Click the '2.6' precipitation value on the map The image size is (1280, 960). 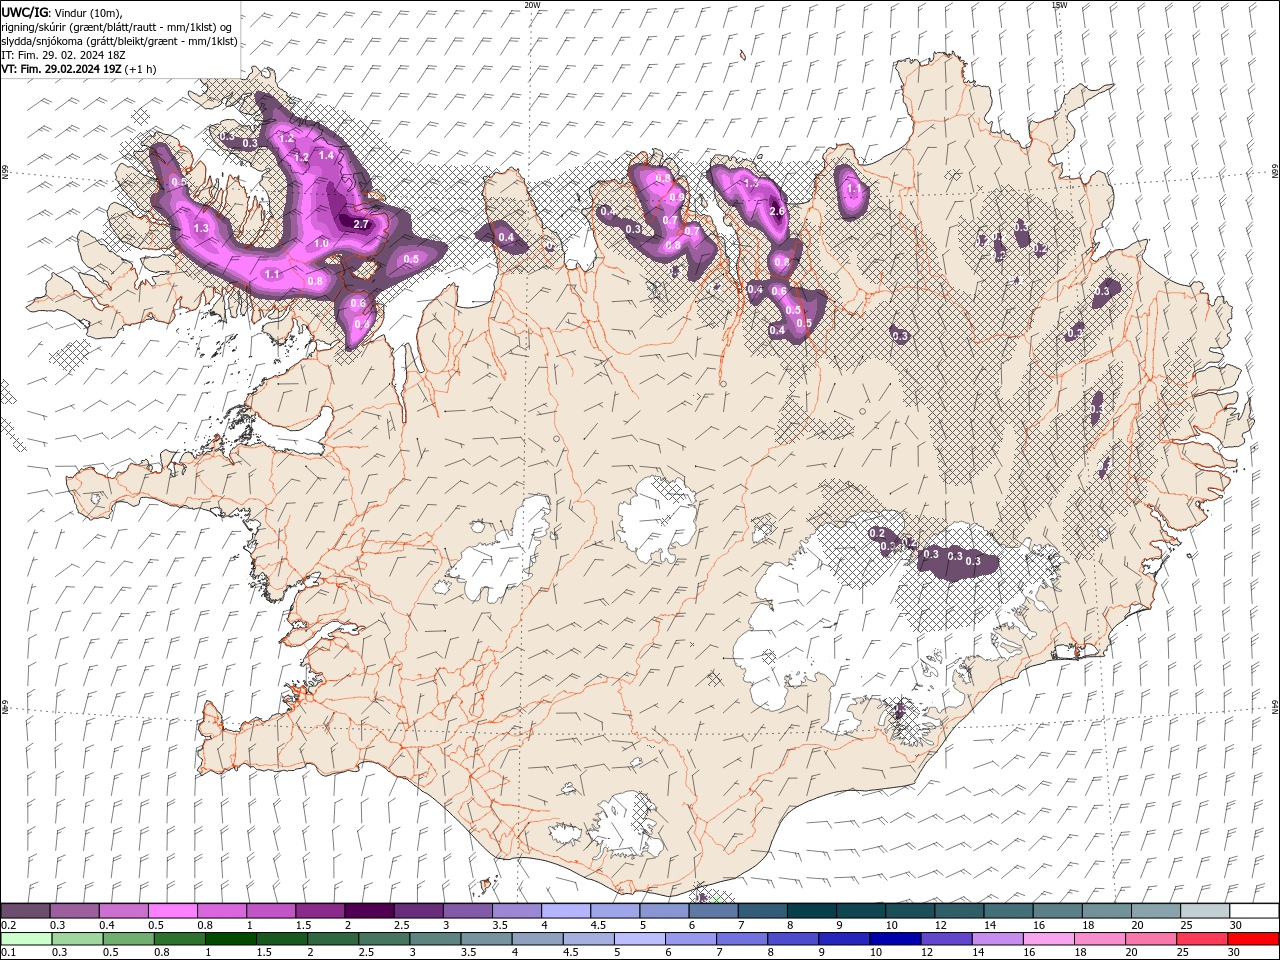point(778,210)
